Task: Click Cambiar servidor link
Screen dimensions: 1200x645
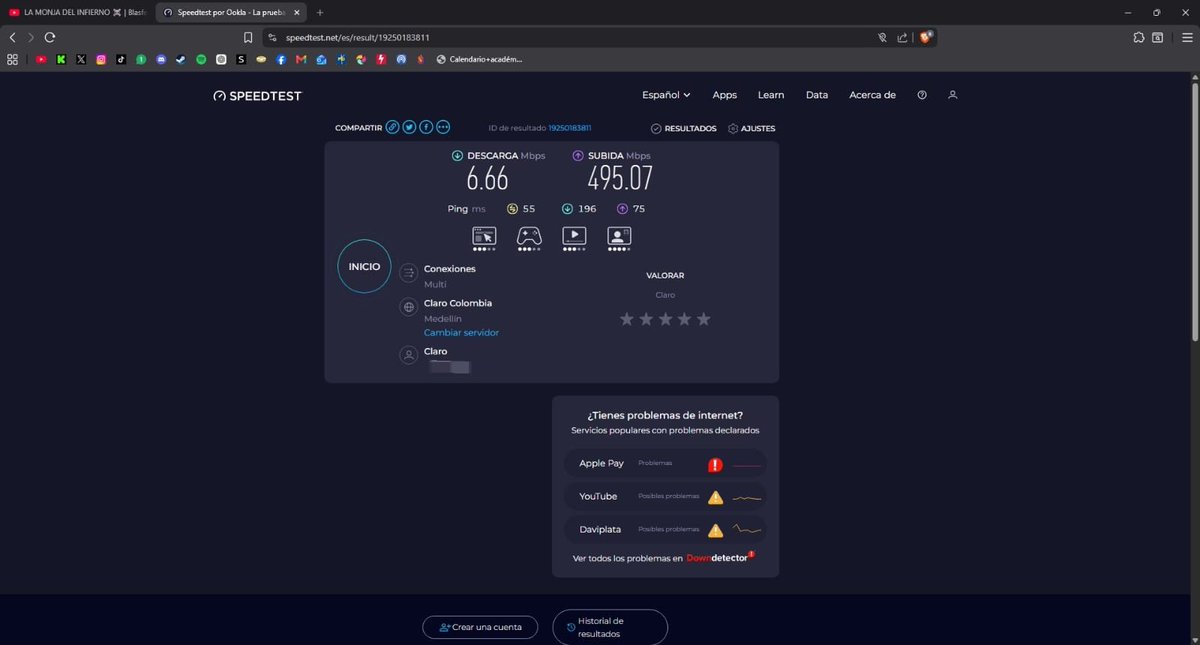Action: coord(461,332)
